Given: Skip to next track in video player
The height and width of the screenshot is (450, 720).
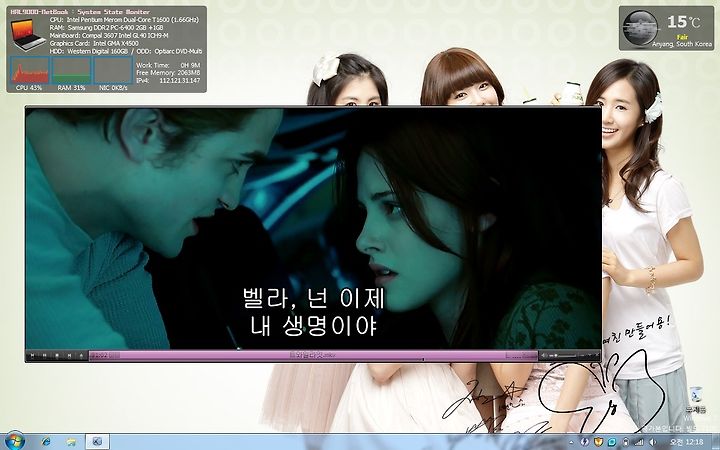Looking at the screenshot, I should point(69,355).
